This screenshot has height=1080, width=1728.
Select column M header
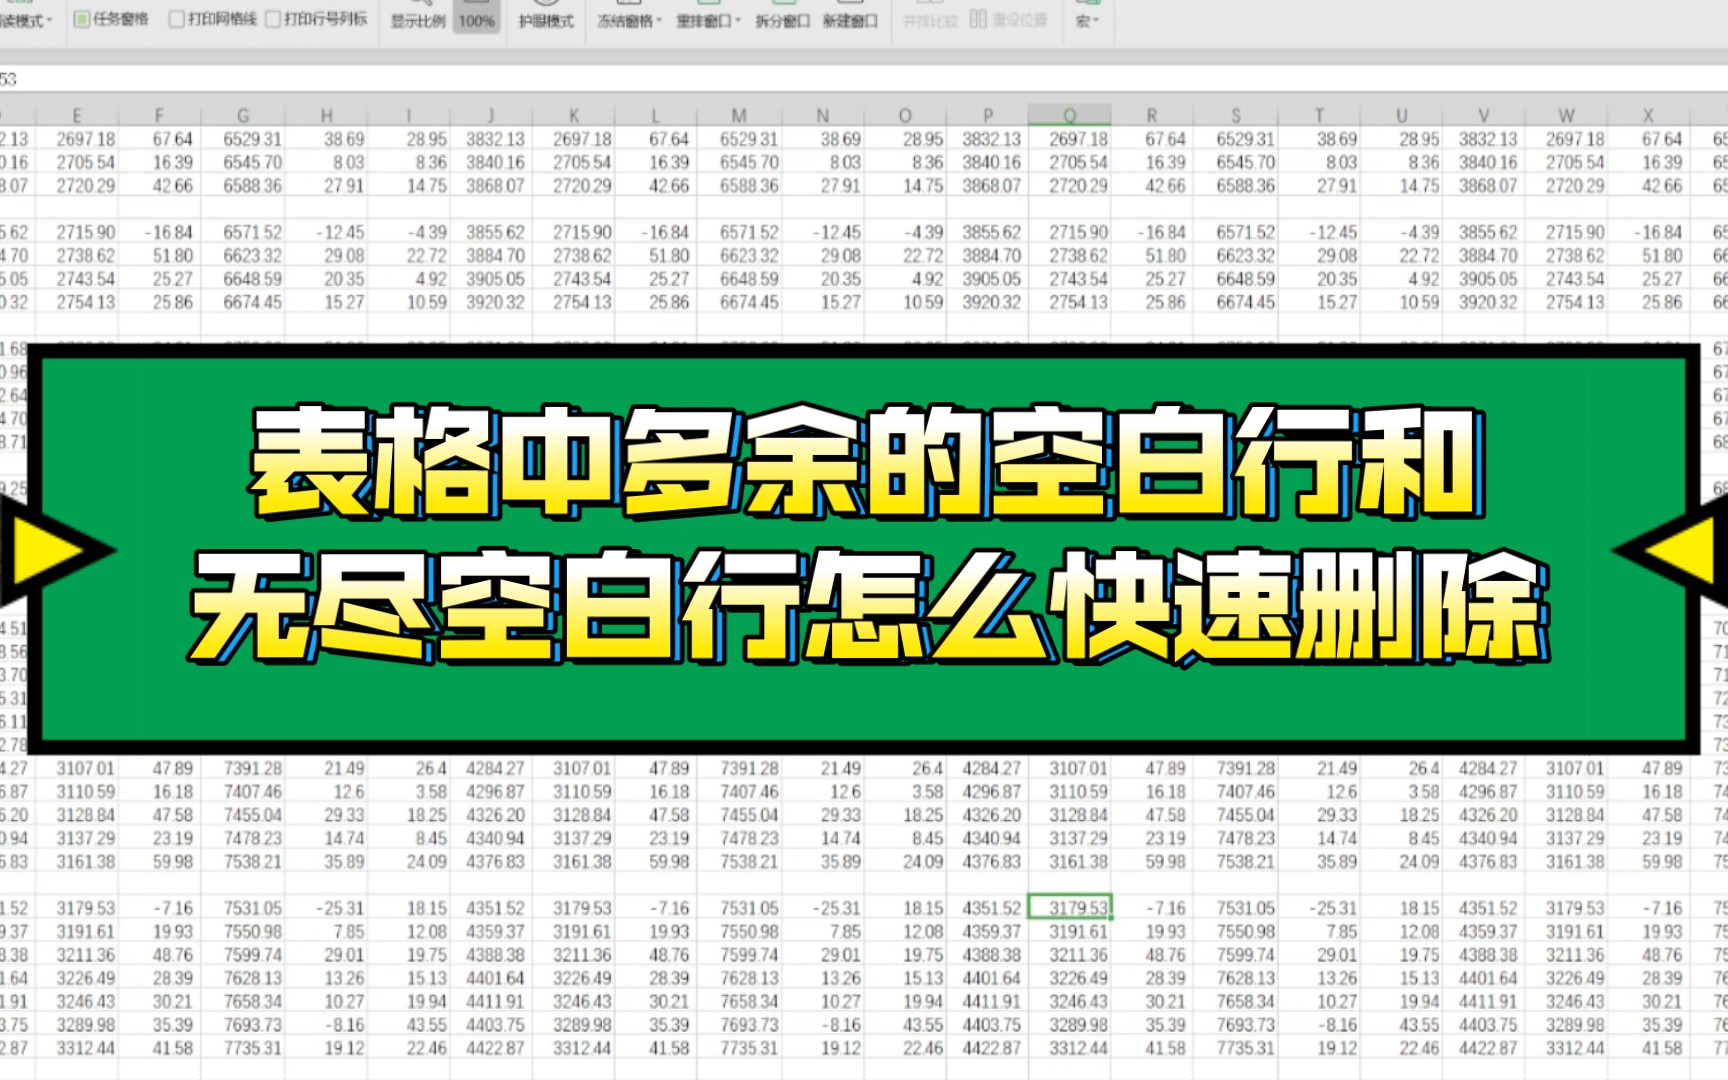[x=739, y=115]
